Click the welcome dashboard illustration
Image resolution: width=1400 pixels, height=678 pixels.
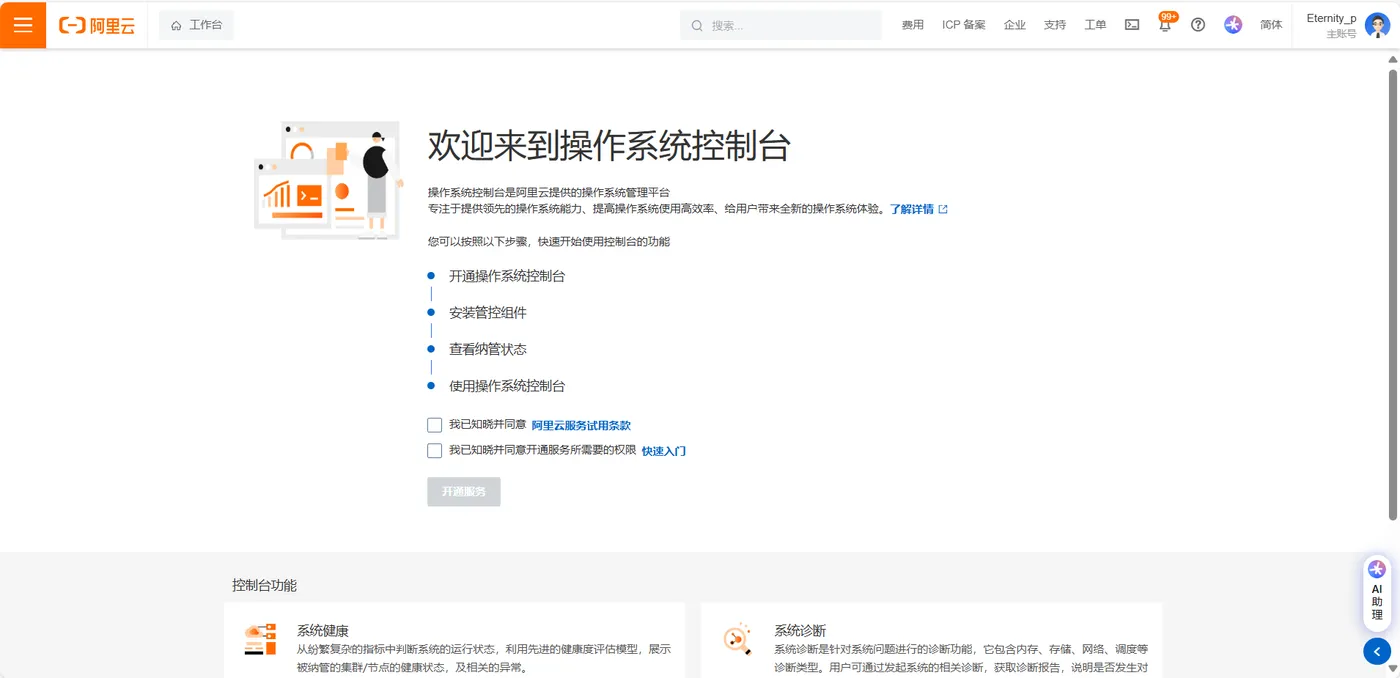(328, 180)
